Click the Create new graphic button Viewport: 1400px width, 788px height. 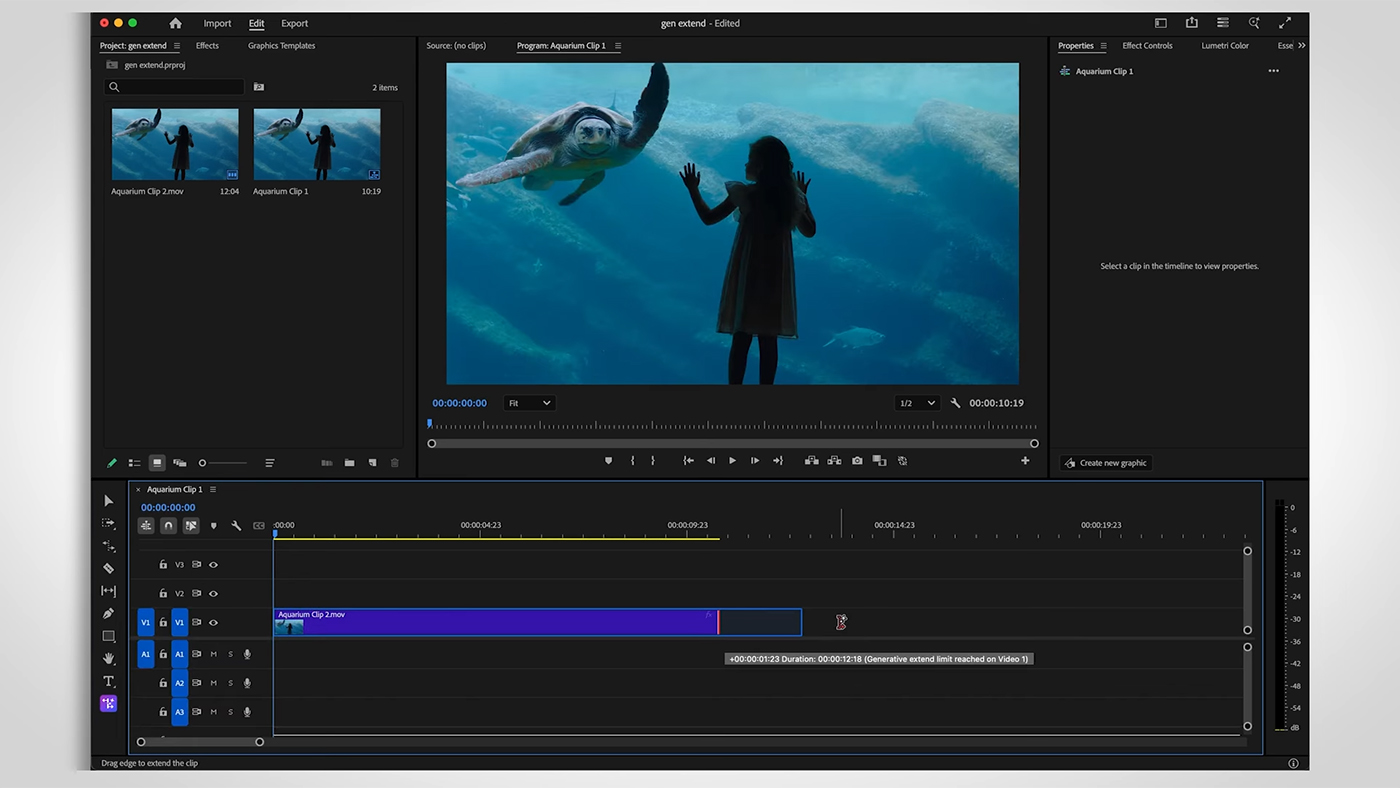click(x=1105, y=463)
